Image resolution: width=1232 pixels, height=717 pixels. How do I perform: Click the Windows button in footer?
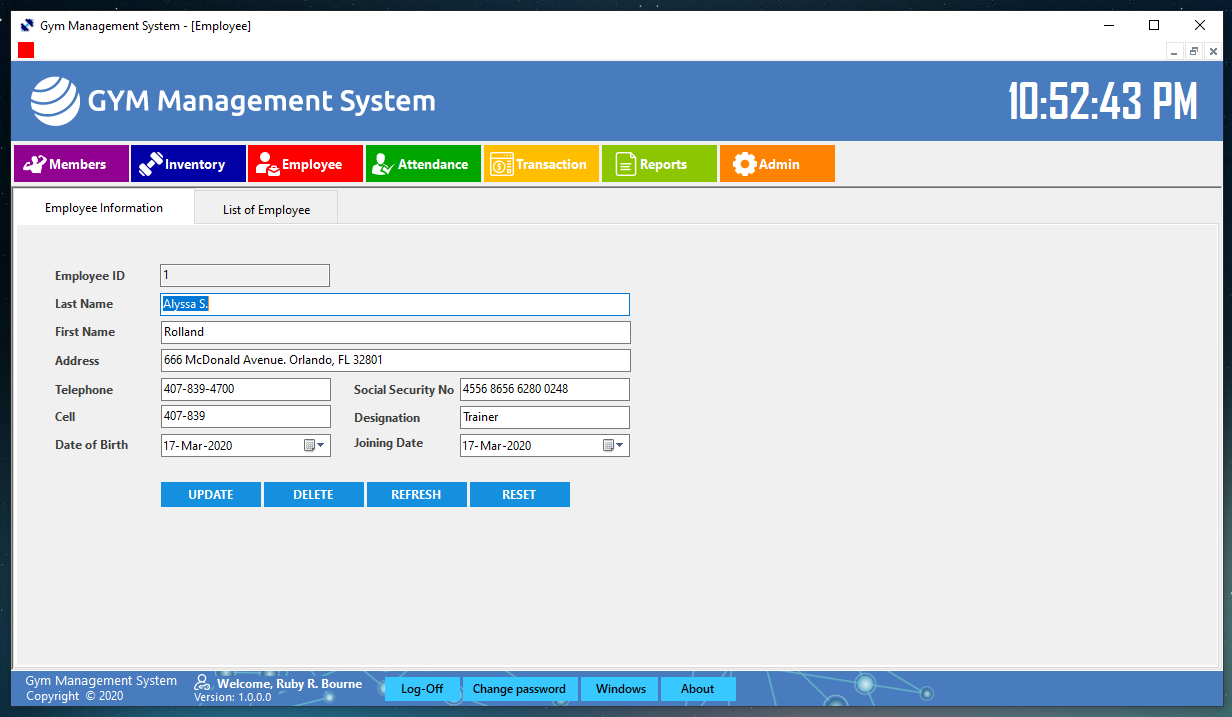click(621, 689)
